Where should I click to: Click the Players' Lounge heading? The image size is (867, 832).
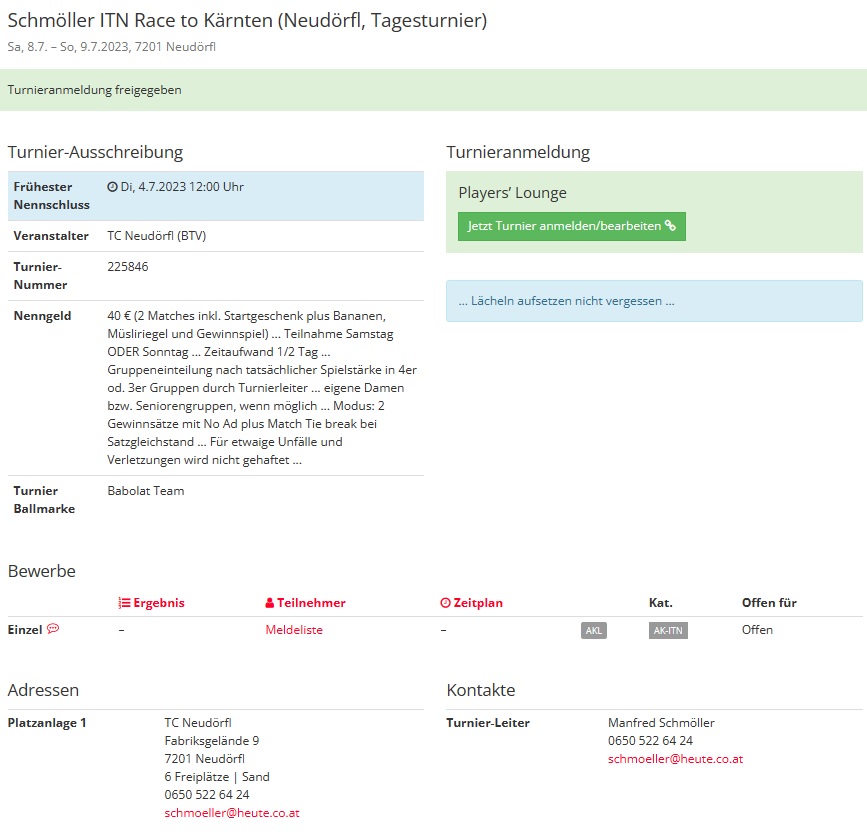click(513, 193)
